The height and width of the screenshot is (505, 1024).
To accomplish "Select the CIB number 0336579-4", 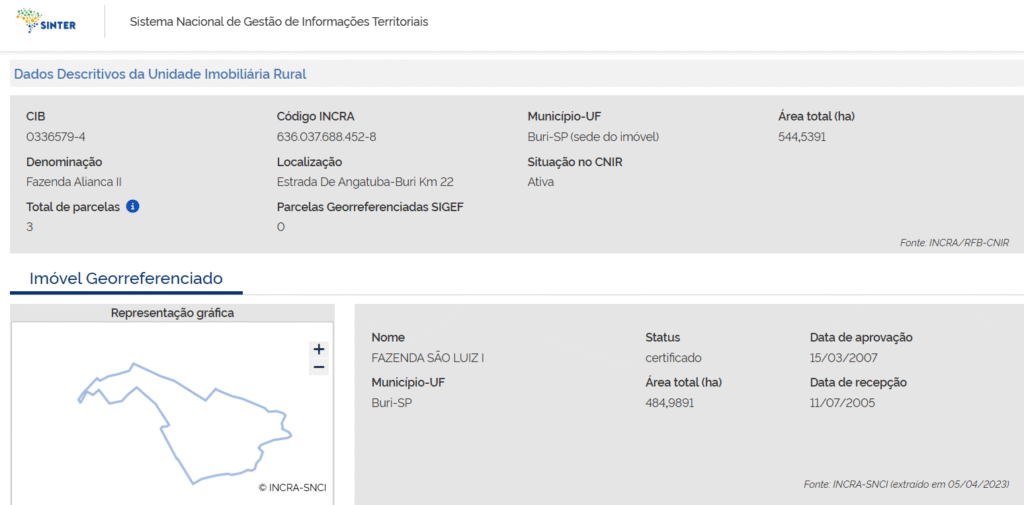I will click(x=62, y=137).
